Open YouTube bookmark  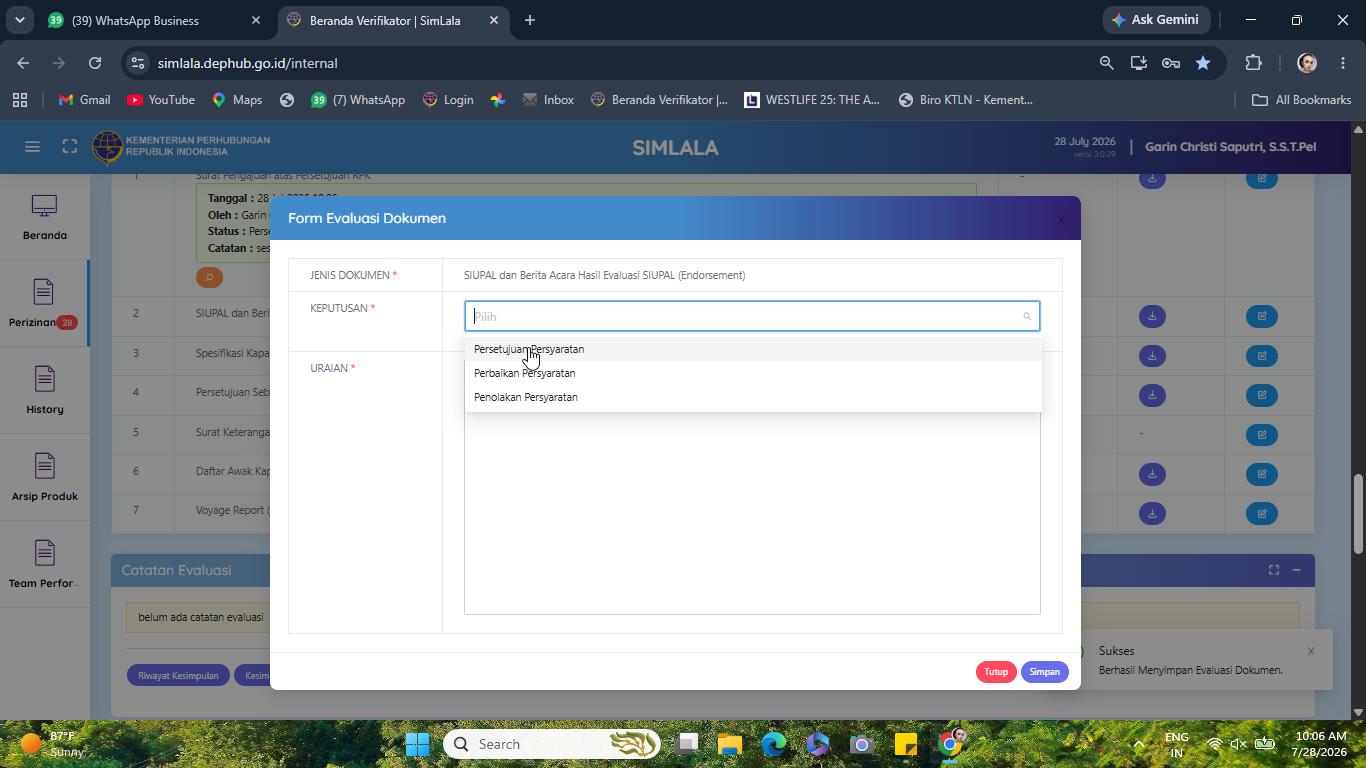pyautogui.click(x=161, y=100)
